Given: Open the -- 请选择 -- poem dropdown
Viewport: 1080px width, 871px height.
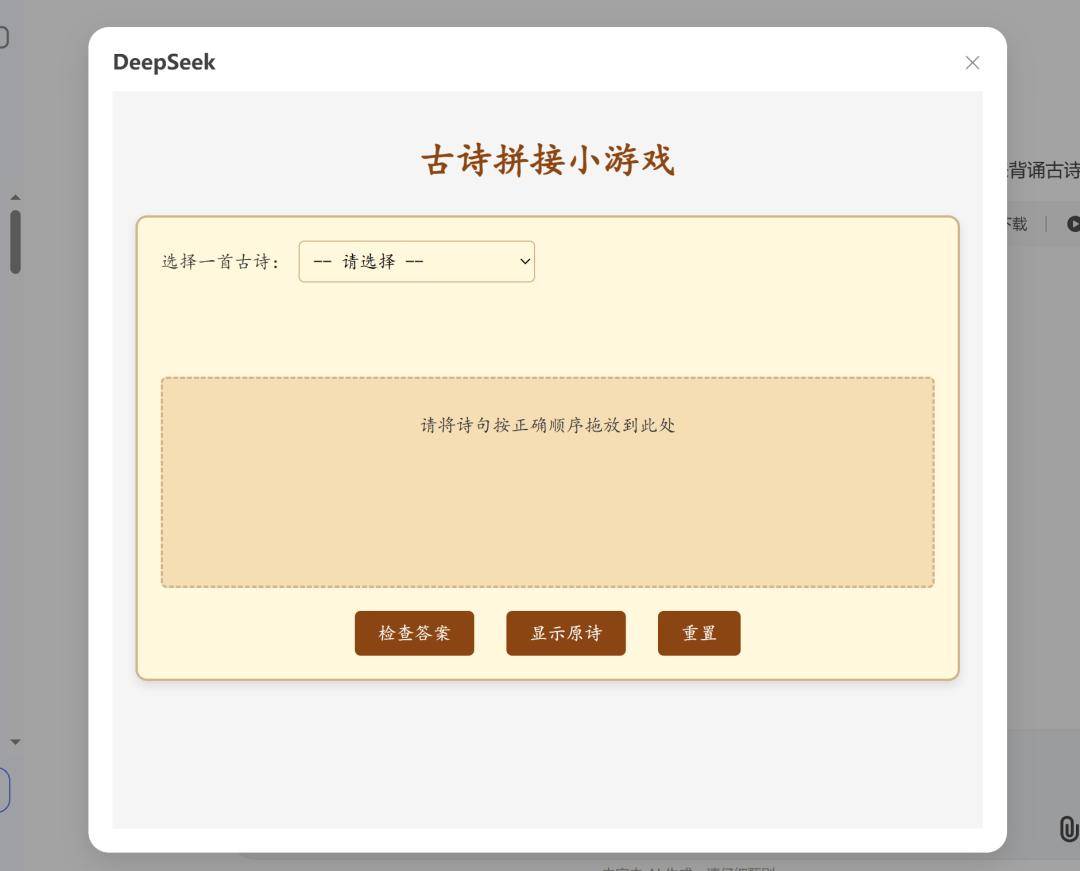Looking at the screenshot, I should click(x=416, y=261).
